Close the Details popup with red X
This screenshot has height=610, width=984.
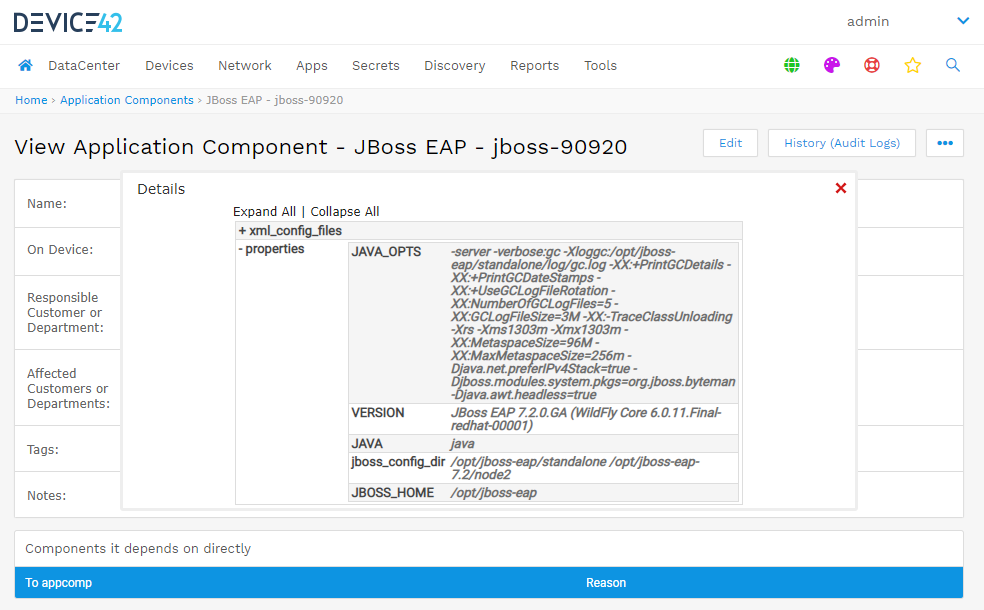(x=841, y=188)
